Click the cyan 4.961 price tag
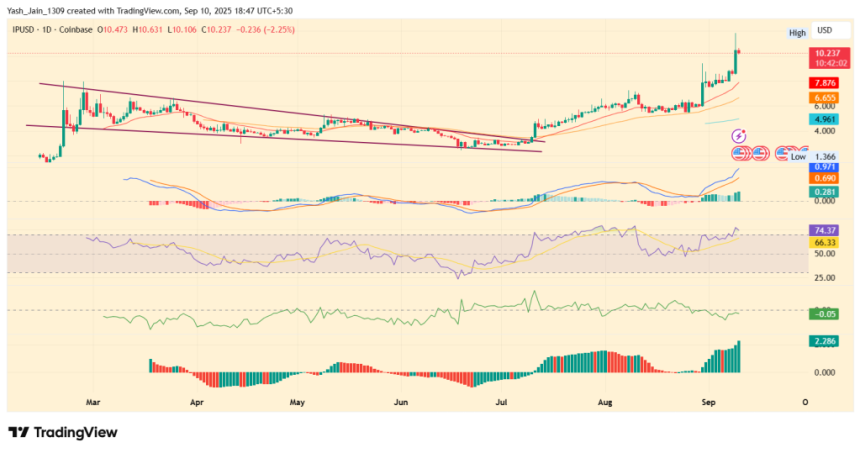 click(825, 119)
